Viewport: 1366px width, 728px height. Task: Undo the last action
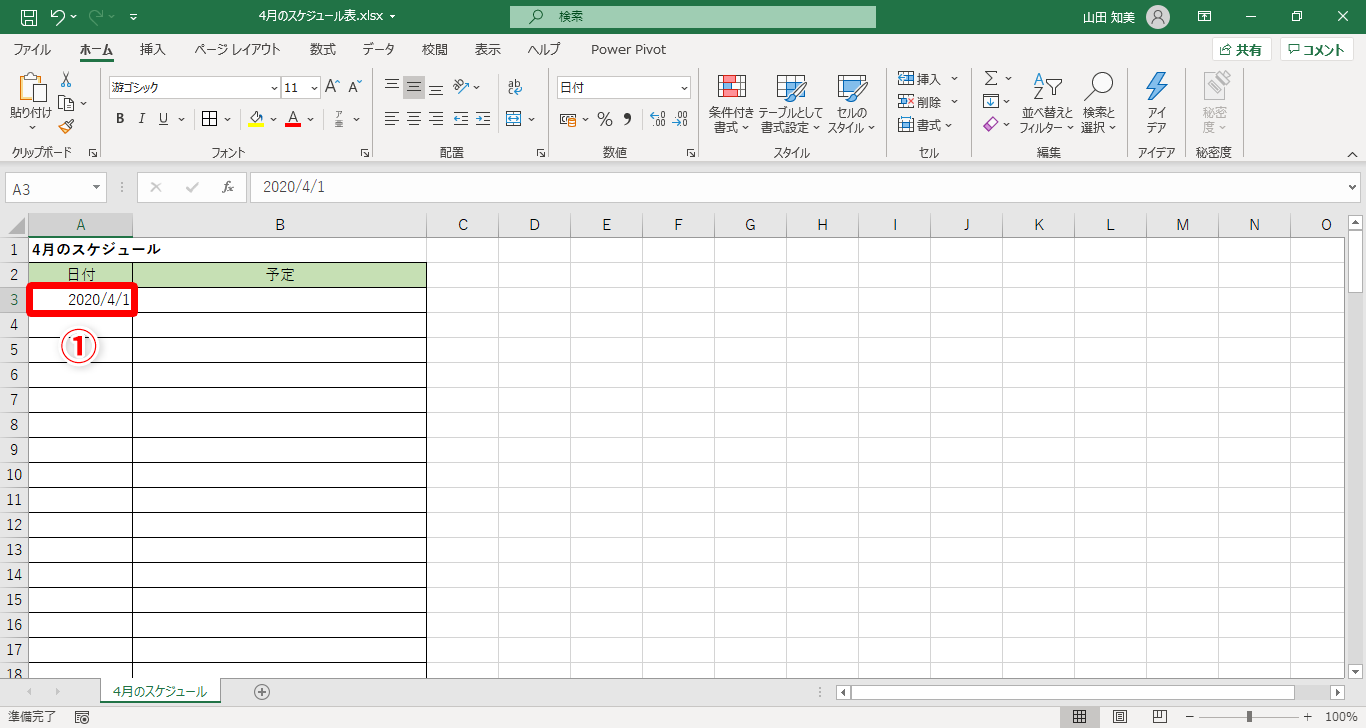click(58, 17)
